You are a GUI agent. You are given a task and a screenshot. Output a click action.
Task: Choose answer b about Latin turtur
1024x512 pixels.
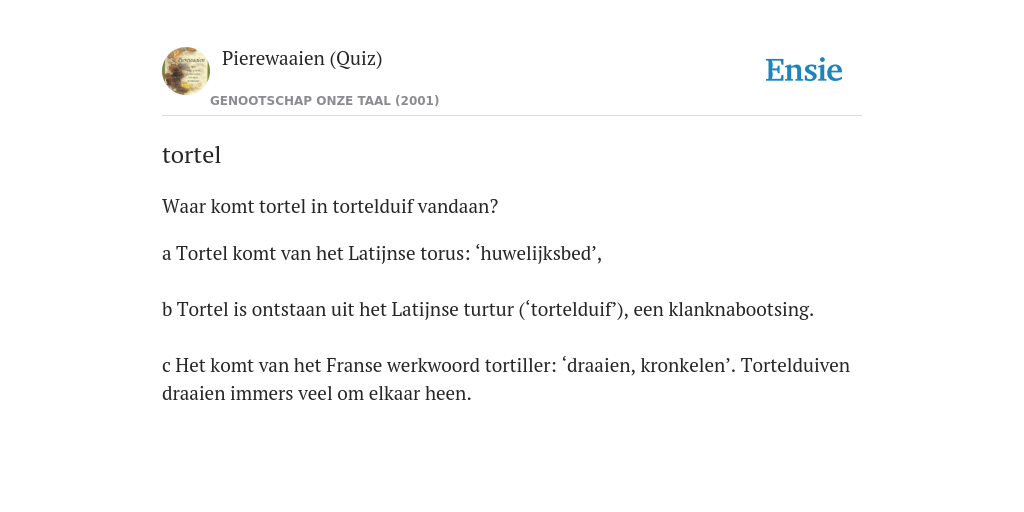[488, 309]
